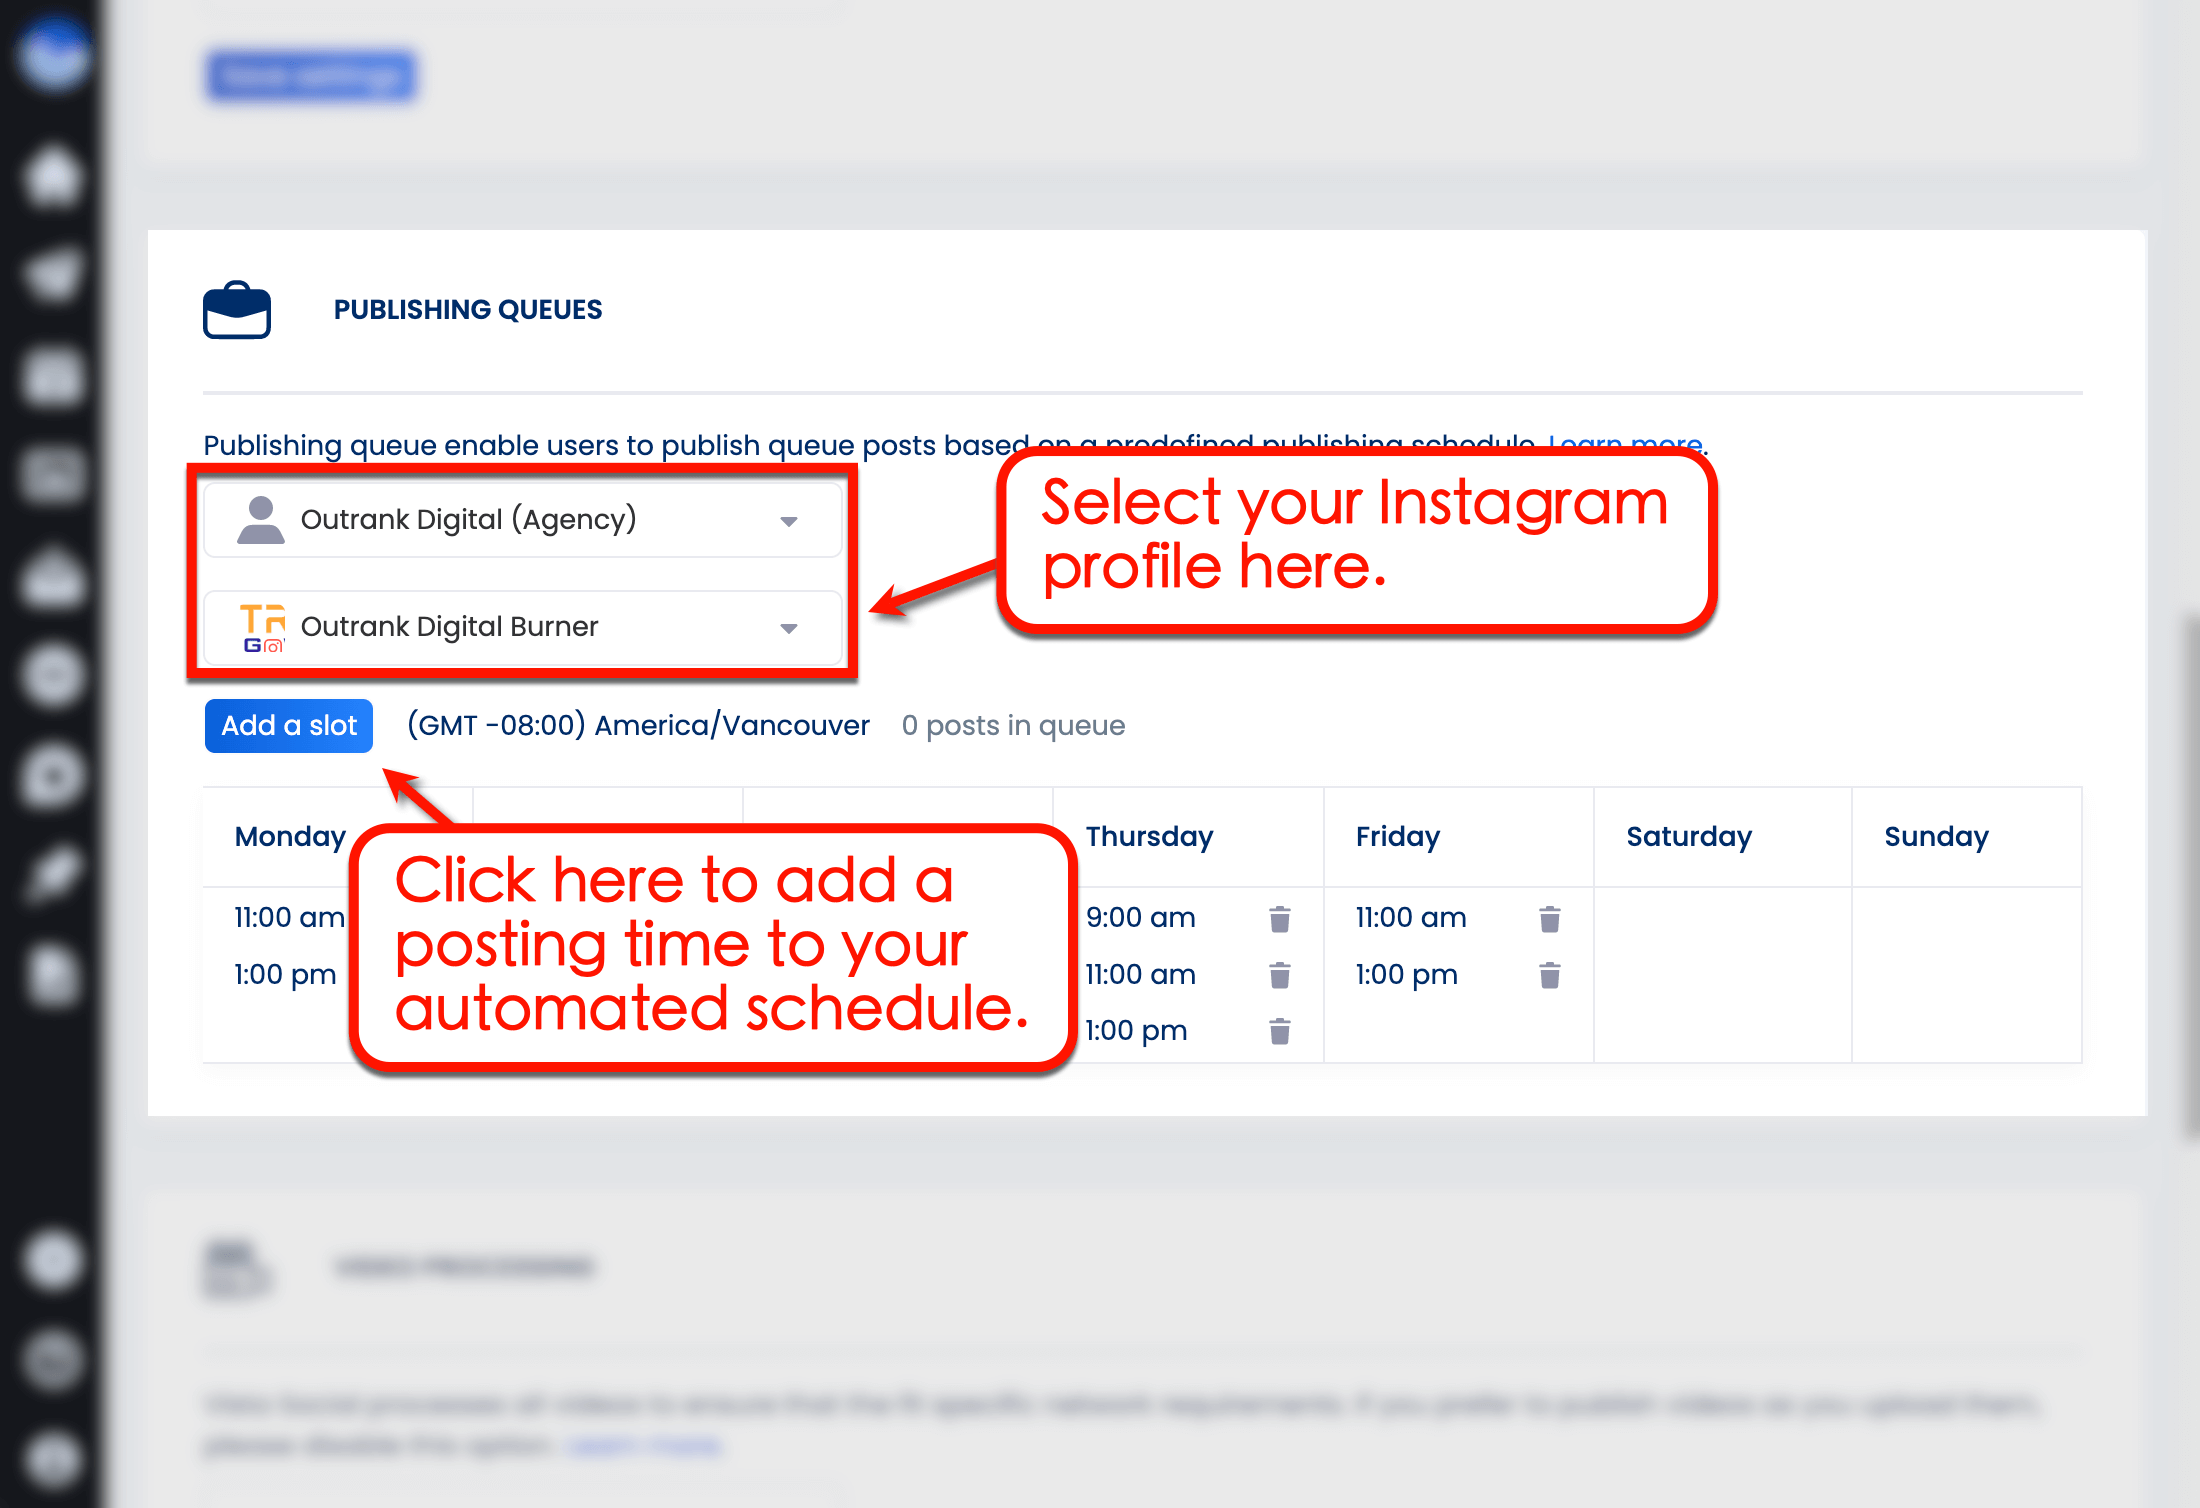The image size is (2200, 1508).
Task: Click the America/Vancouver timezone text
Action: tap(638, 725)
